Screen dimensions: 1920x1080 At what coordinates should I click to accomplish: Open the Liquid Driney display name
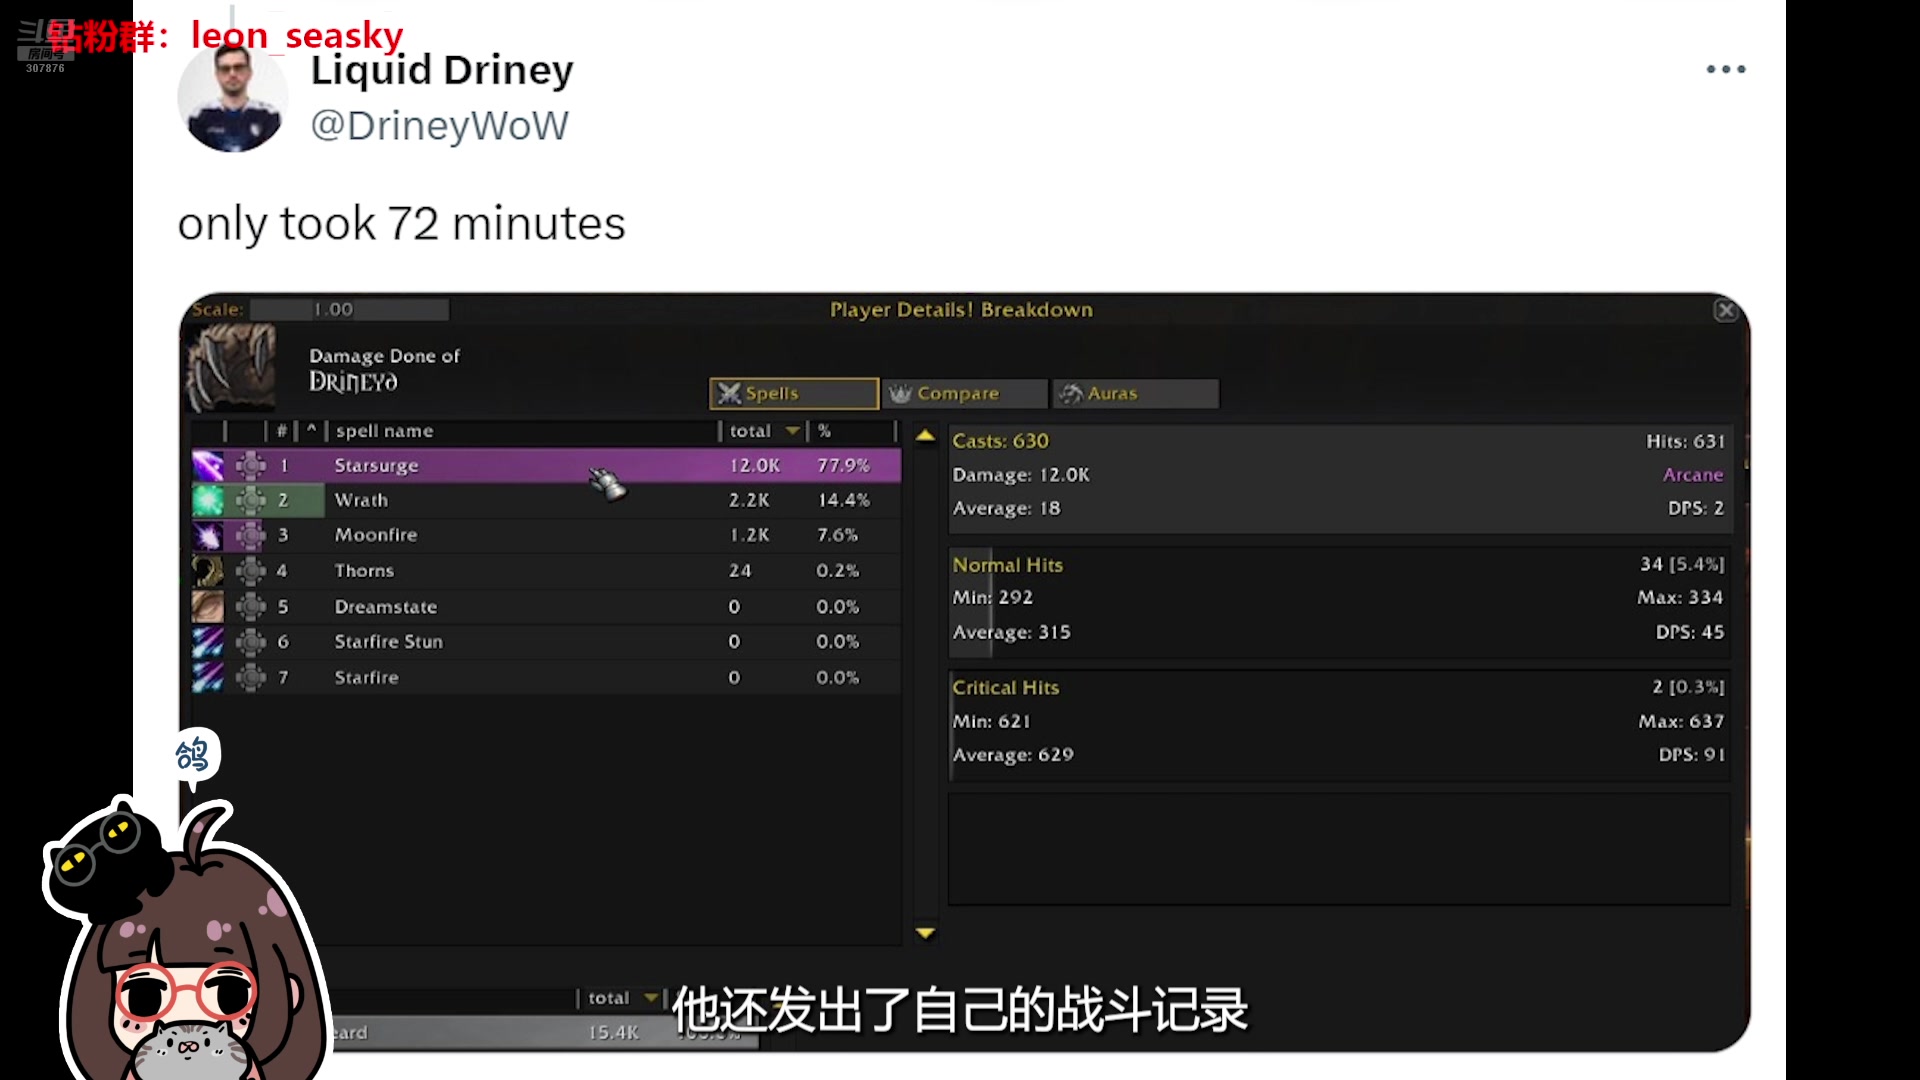click(442, 70)
